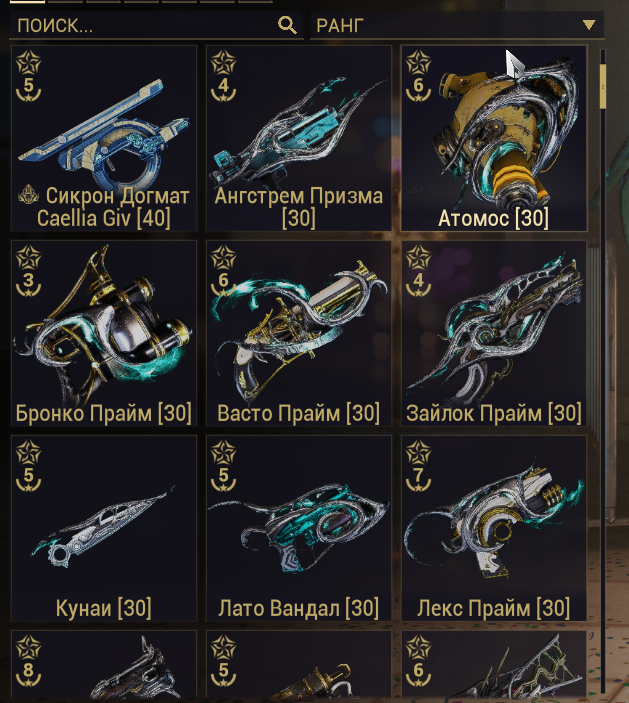This screenshot has width=629, height=703.
Task: Select Зайлок Прайм [30] weapon
Action: click(494, 333)
